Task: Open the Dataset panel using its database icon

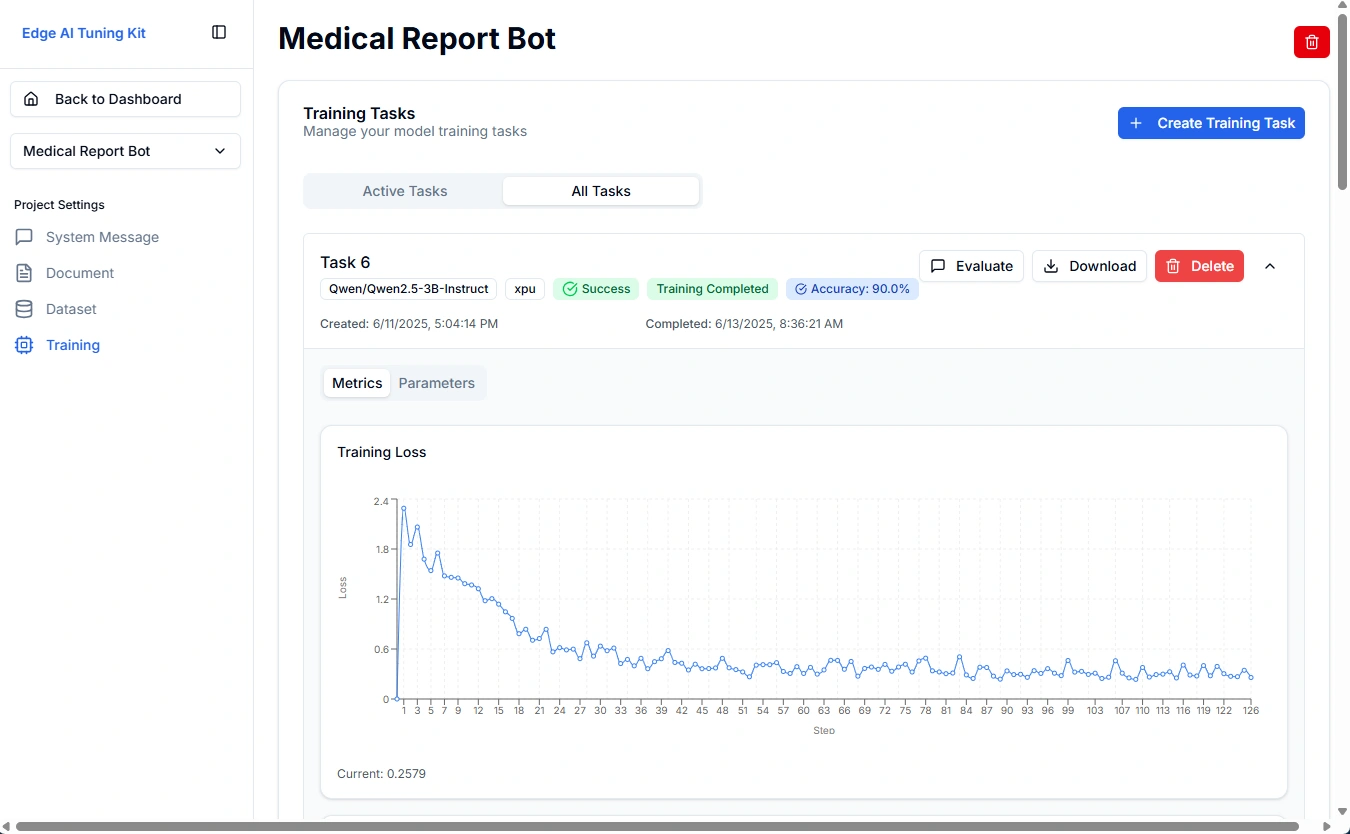Action: pyautogui.click(x=23, y=309)
